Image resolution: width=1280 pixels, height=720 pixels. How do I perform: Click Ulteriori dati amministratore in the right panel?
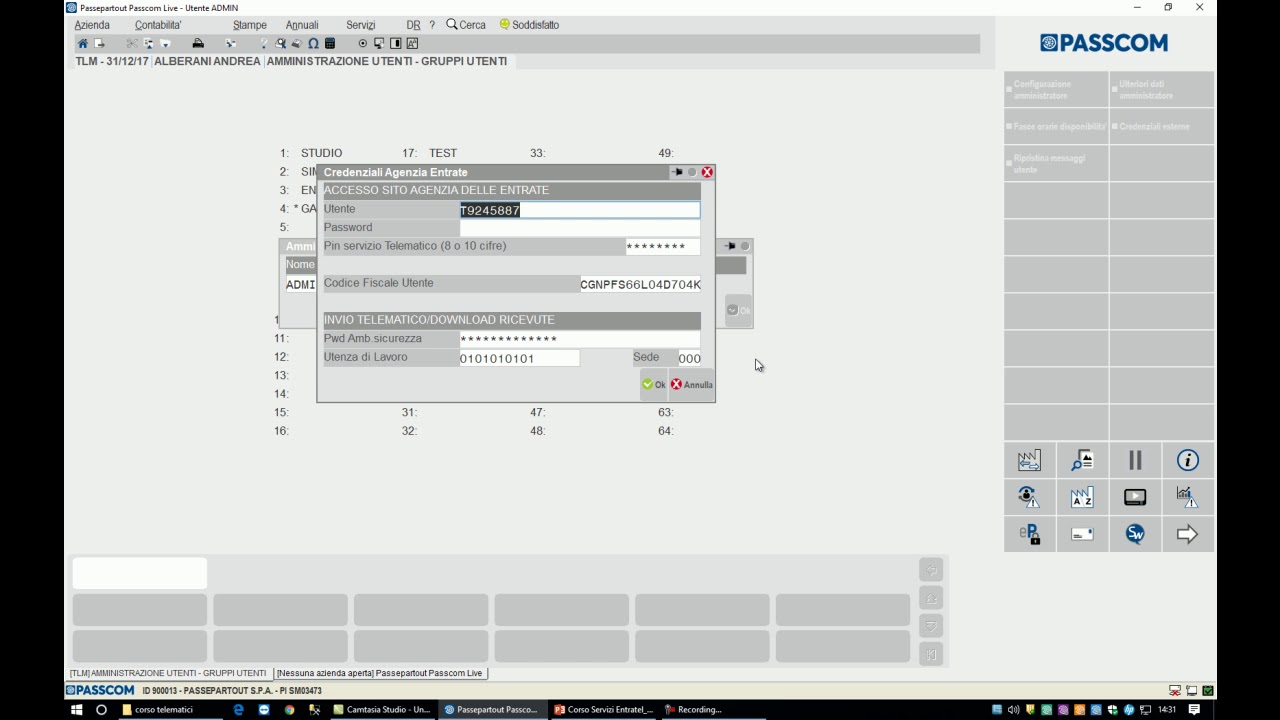pos(1162,90)
